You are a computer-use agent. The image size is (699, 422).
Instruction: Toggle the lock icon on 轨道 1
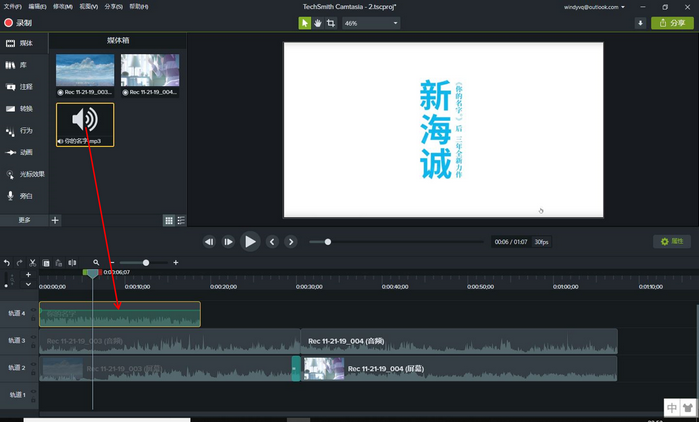coord(33,400)
